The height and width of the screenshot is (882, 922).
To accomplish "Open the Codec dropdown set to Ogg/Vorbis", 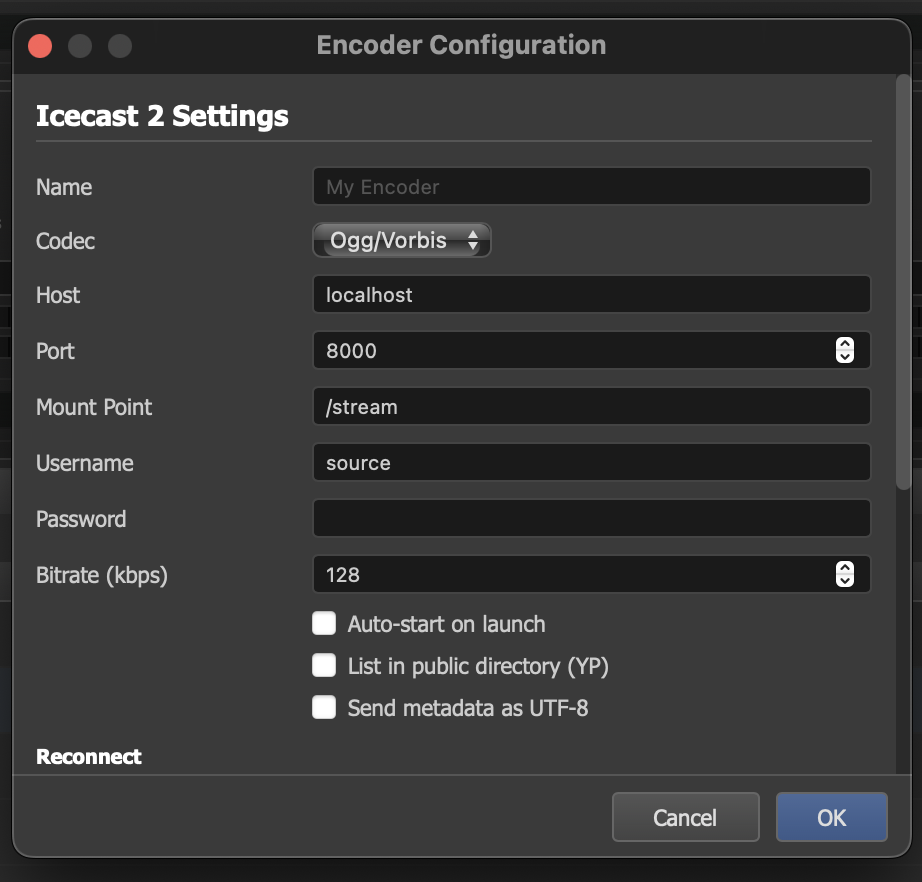I will (x=402, y=240).
